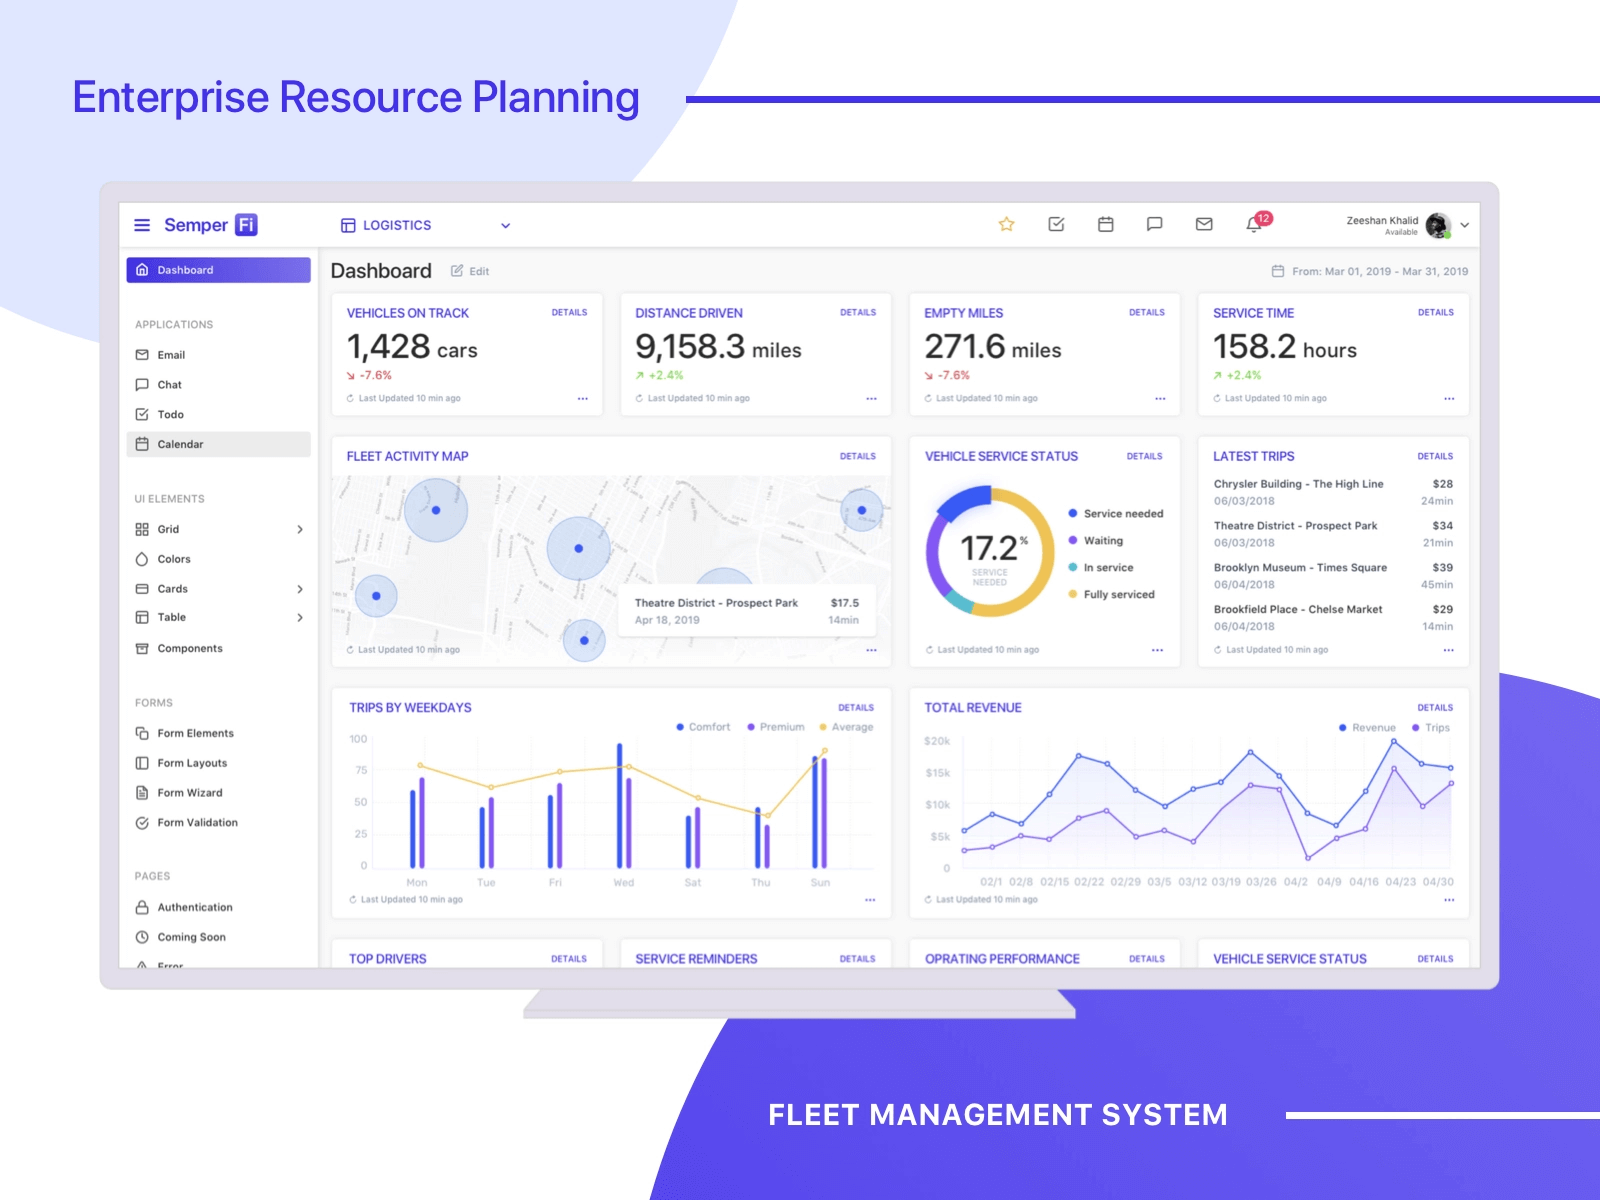Collapse the sidebar using the hamburger icon
This screenshot has height=1200, width=1600.
143,224
